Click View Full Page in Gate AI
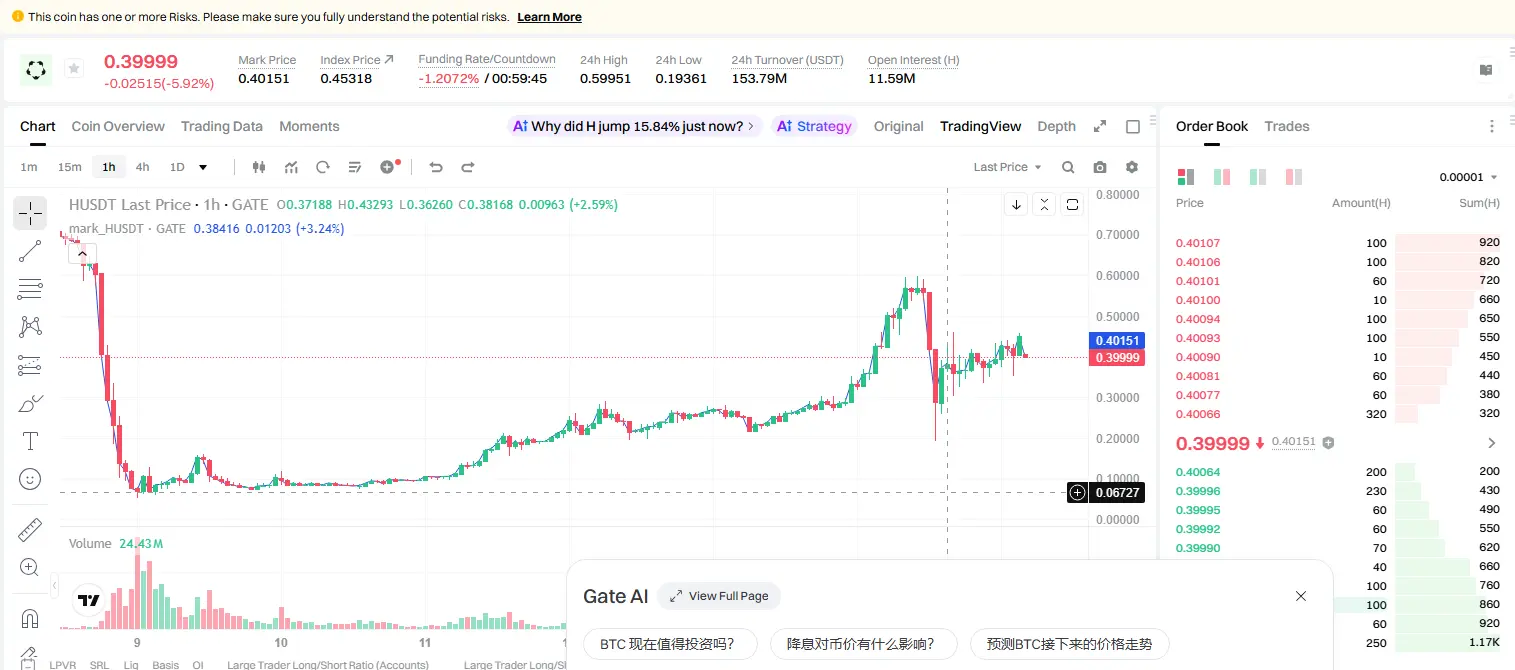1515x670 pixels. (x=719, y=596)
